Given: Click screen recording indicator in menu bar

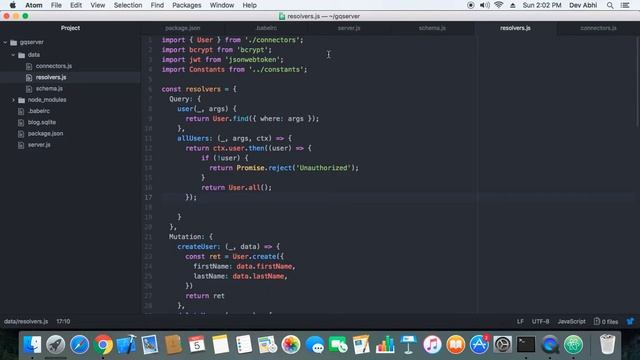Looking at the screenshot, I should pyautogui.click(x=471, y=5).
